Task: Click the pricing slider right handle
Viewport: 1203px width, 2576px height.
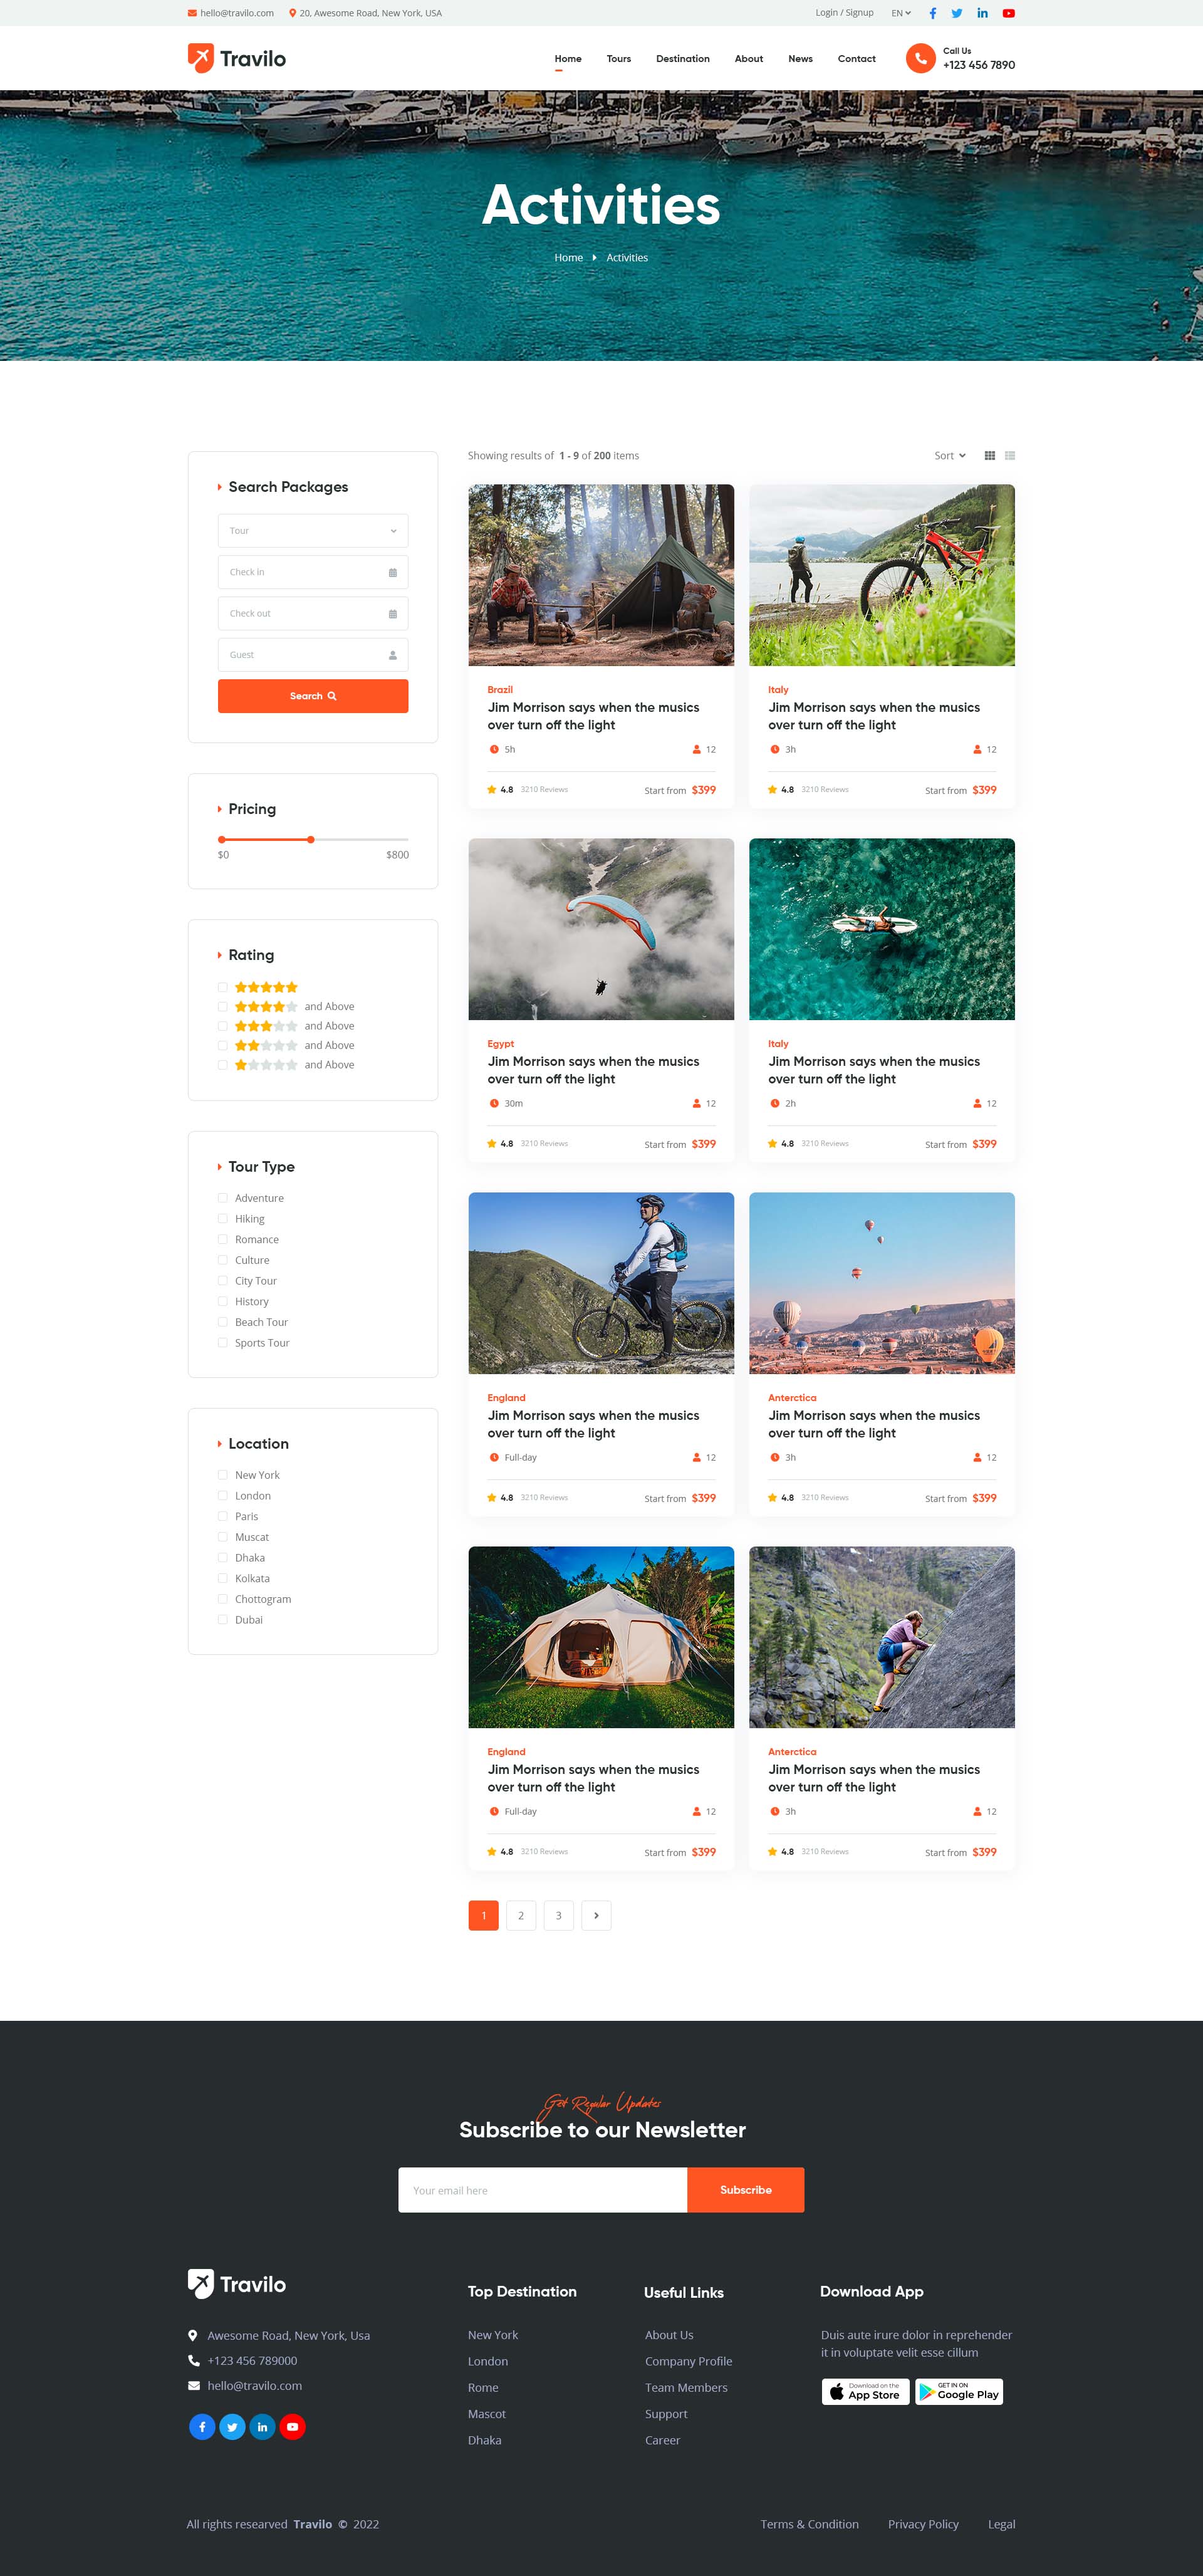Action: point(311,839)
